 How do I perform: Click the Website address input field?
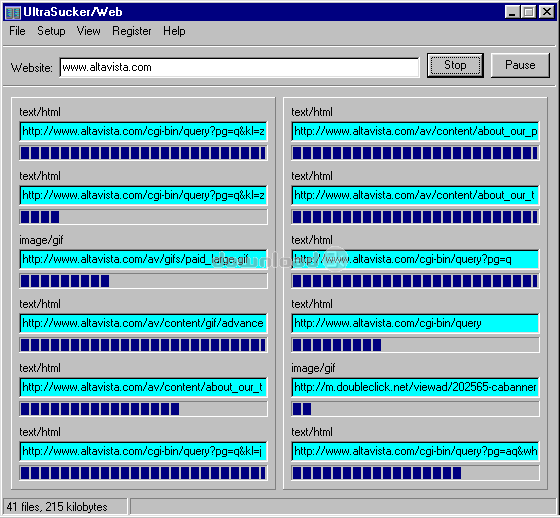tap(239, 67)
